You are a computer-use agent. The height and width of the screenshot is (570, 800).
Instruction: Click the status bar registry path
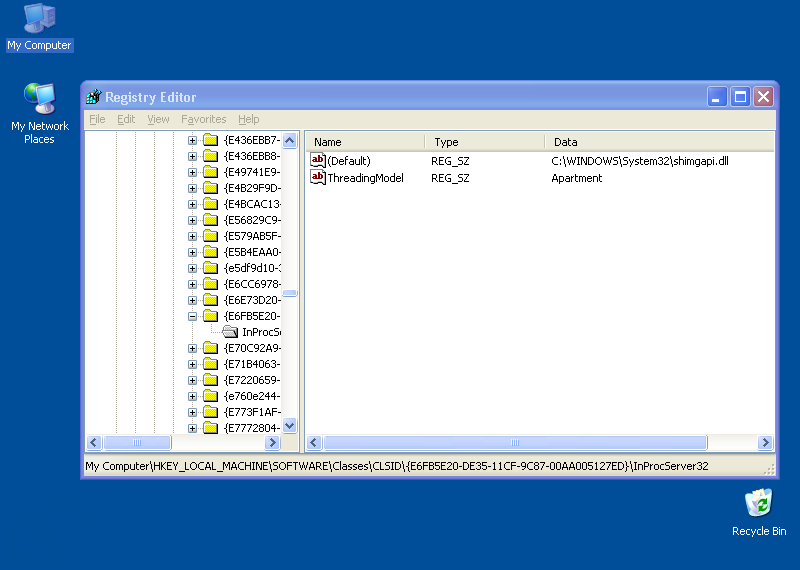pyautogui.click(x=396, y=466)
